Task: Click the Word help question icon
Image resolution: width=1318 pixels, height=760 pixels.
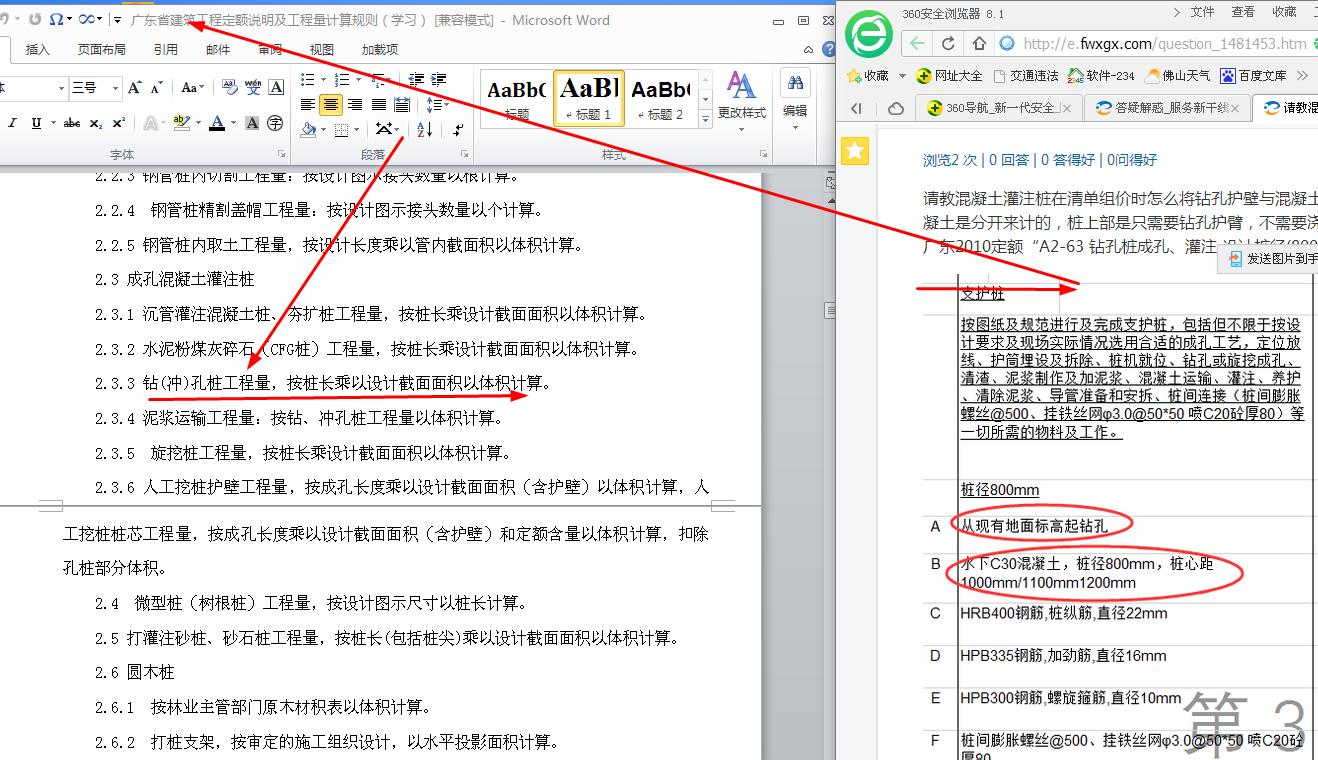Action: 828,49
